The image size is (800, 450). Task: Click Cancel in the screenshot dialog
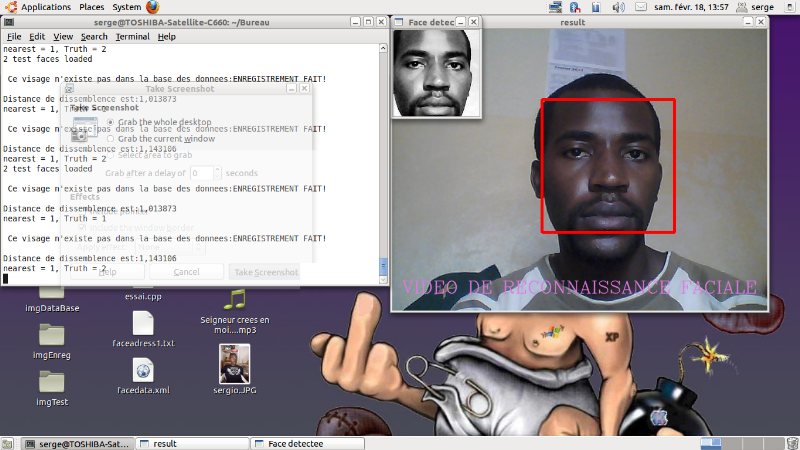(x=186, y=272)
